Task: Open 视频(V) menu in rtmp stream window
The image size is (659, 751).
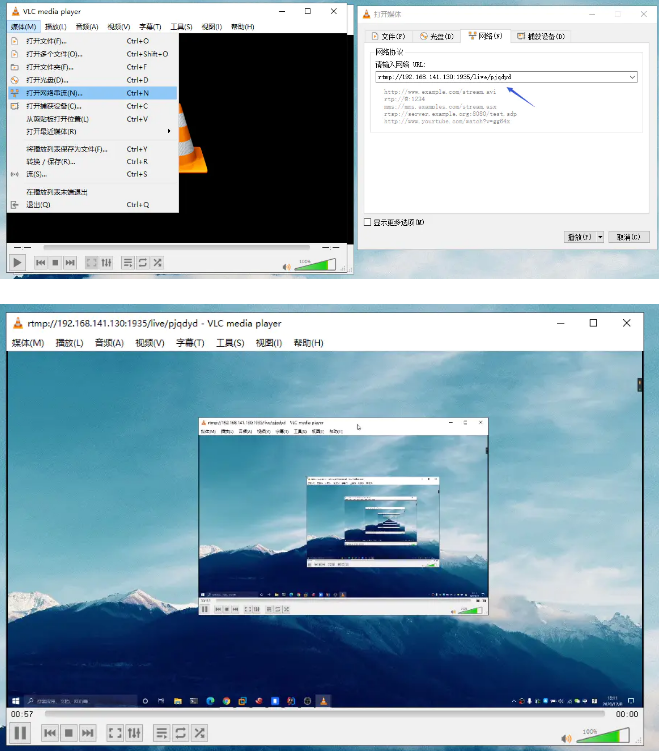Action: 150,343
